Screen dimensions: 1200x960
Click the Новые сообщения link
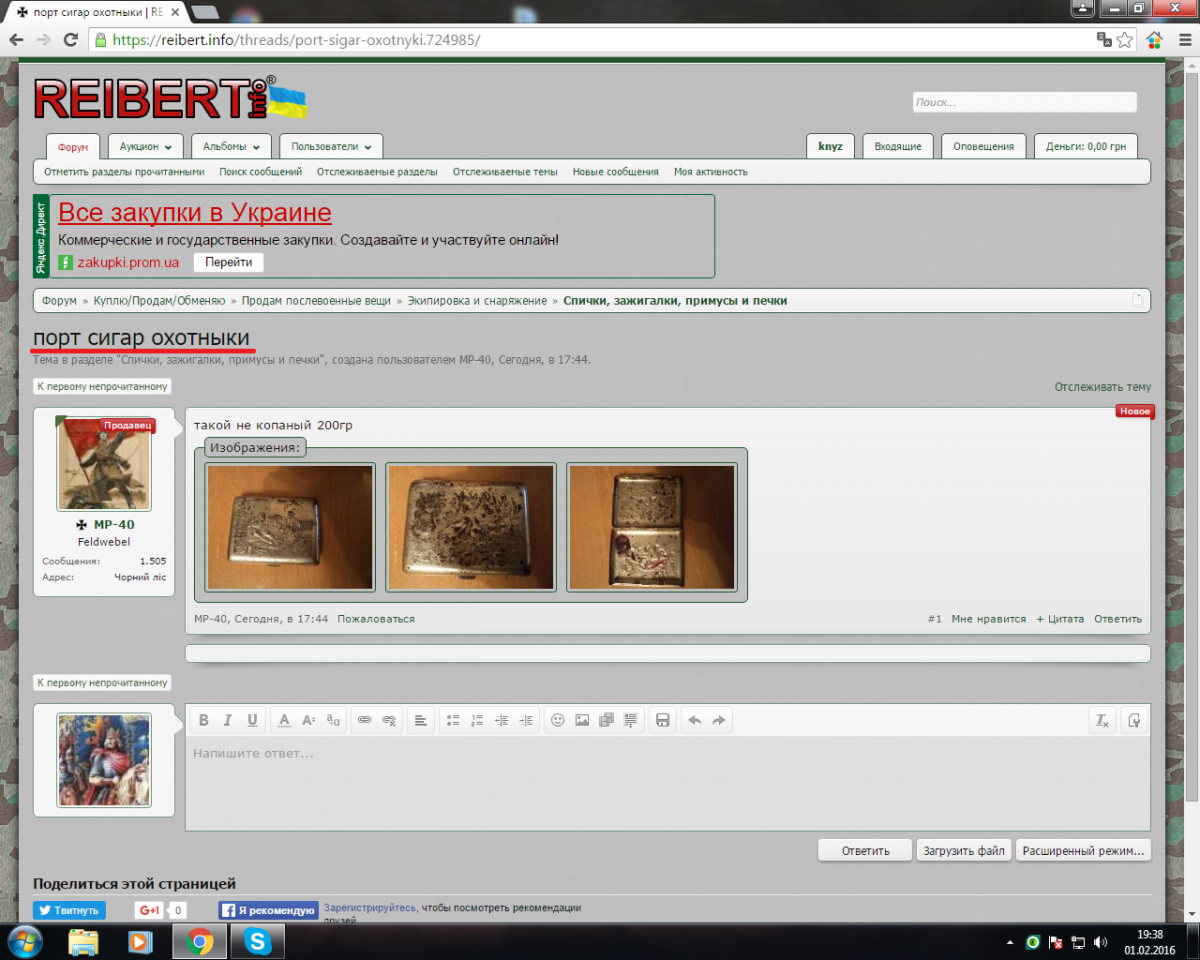[x=615, y=172]
